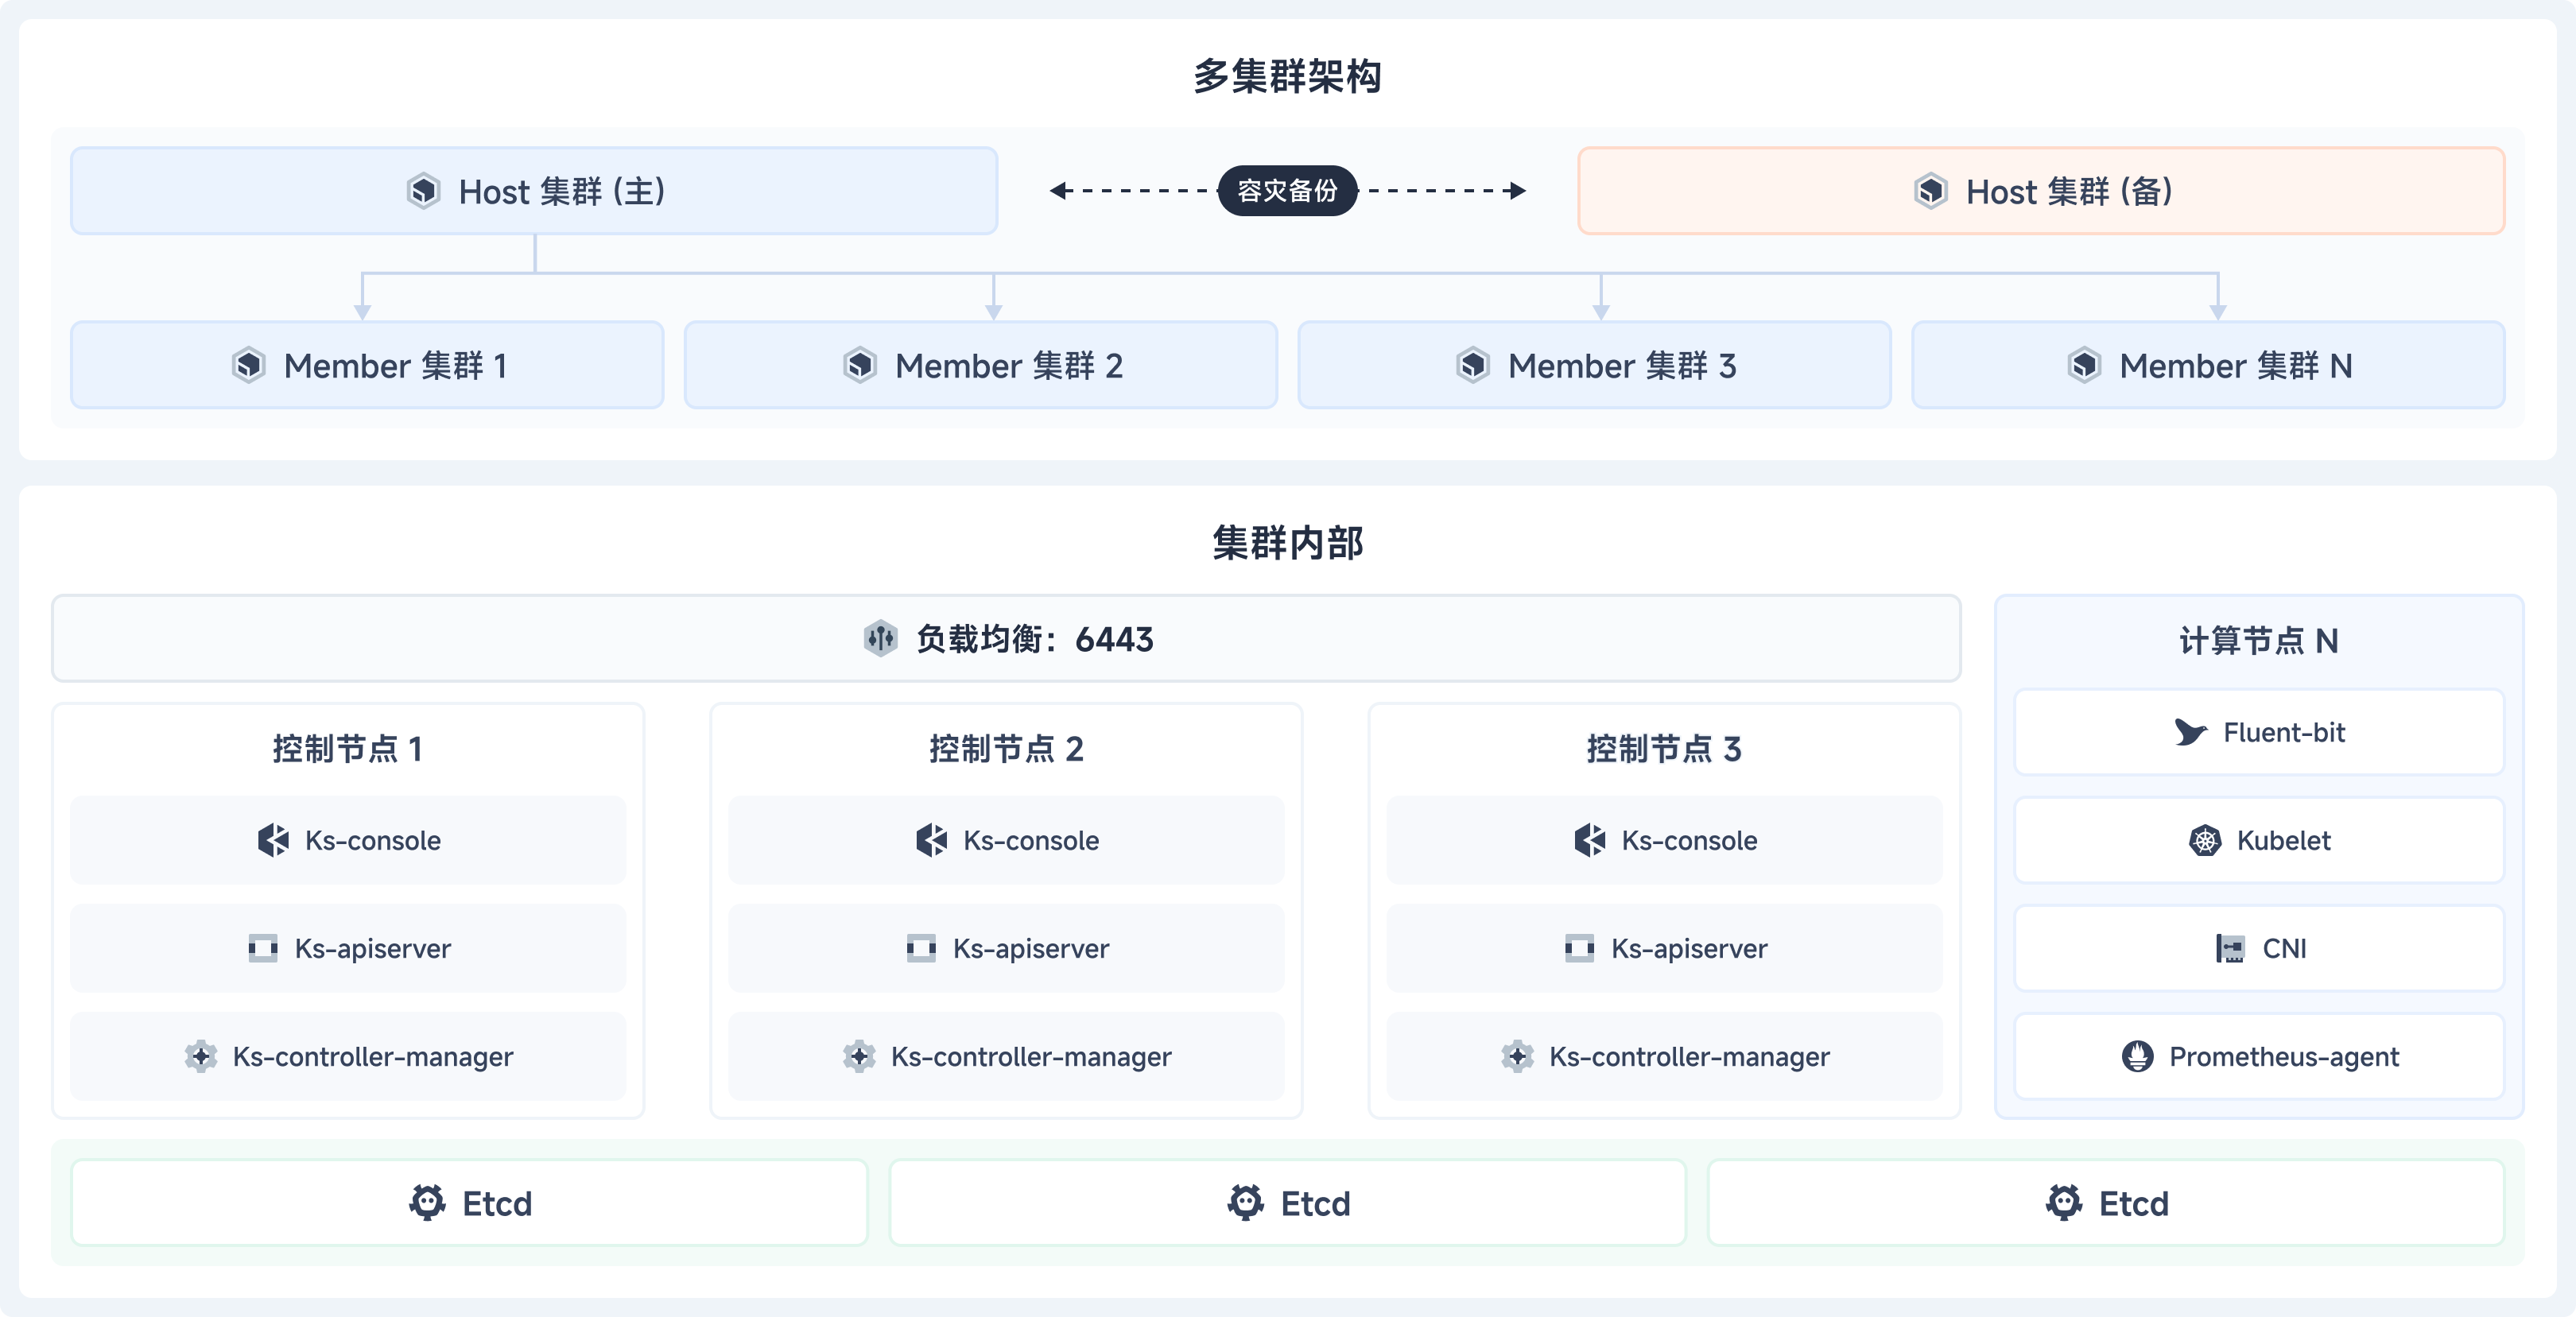The image size is (2576, 1317).
Task: Click Ks-apiserver box in 控制节点 1
Action: tap(348, 948)
